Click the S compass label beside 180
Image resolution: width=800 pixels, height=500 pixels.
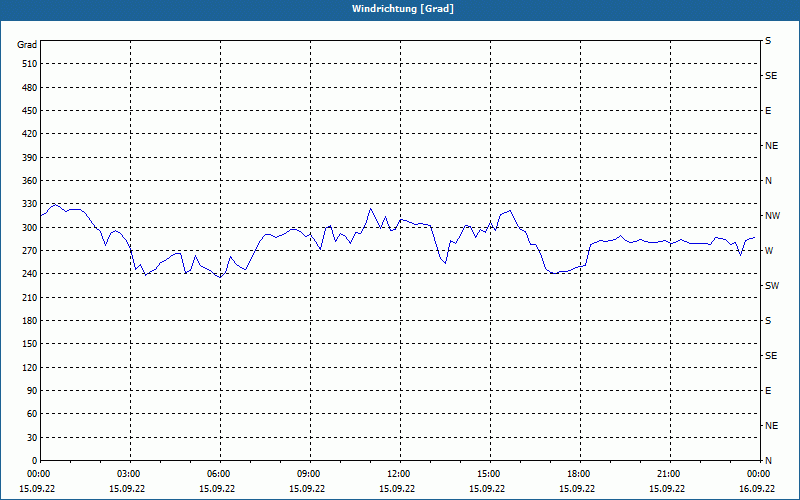pyautogui.click(x=768, y=320)
